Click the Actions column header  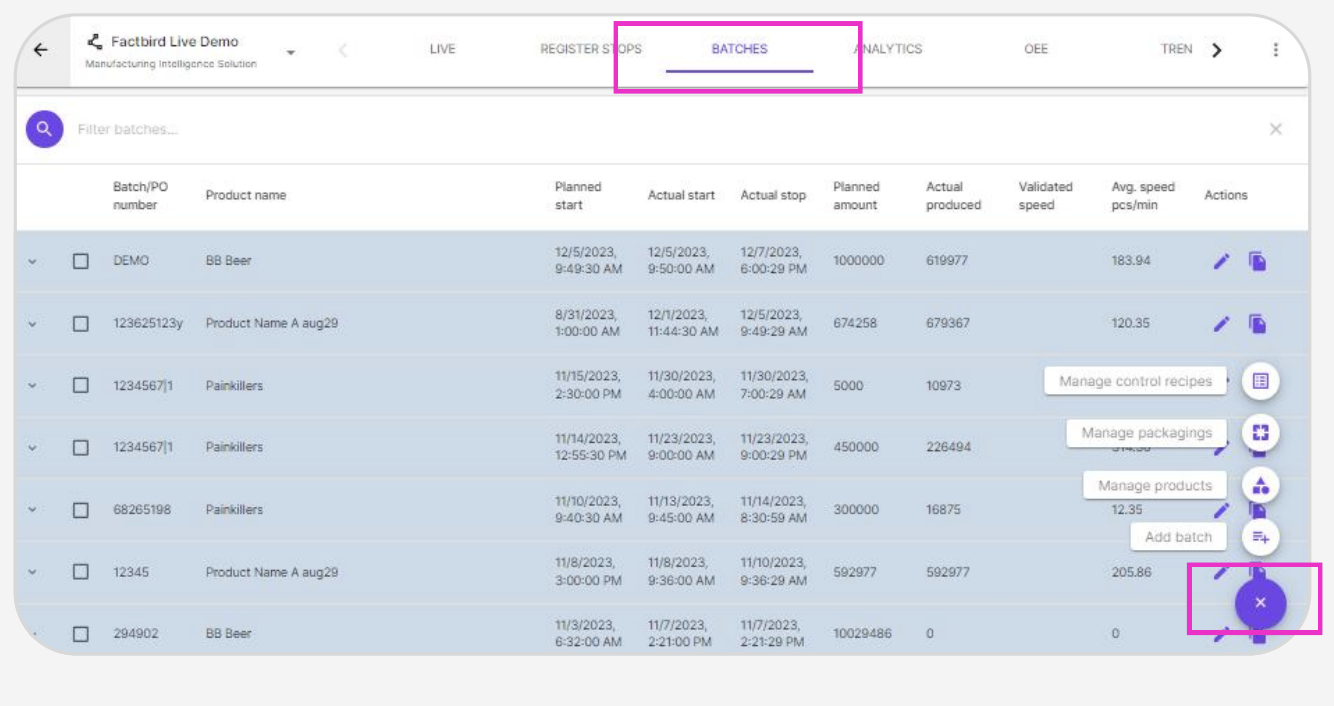(1226, 196)
